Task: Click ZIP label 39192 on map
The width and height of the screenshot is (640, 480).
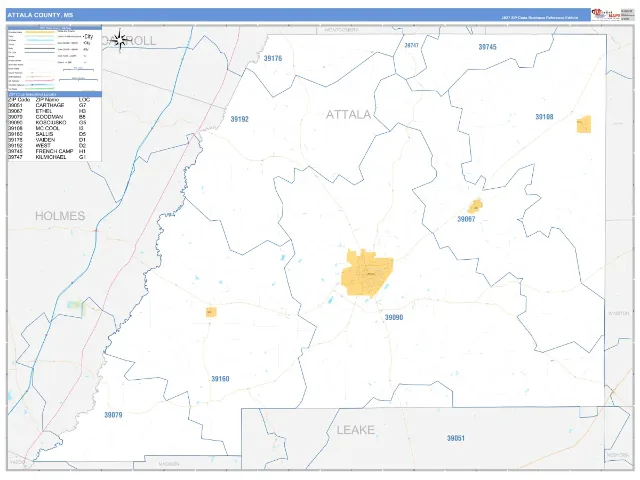Action: click(240, 119)
